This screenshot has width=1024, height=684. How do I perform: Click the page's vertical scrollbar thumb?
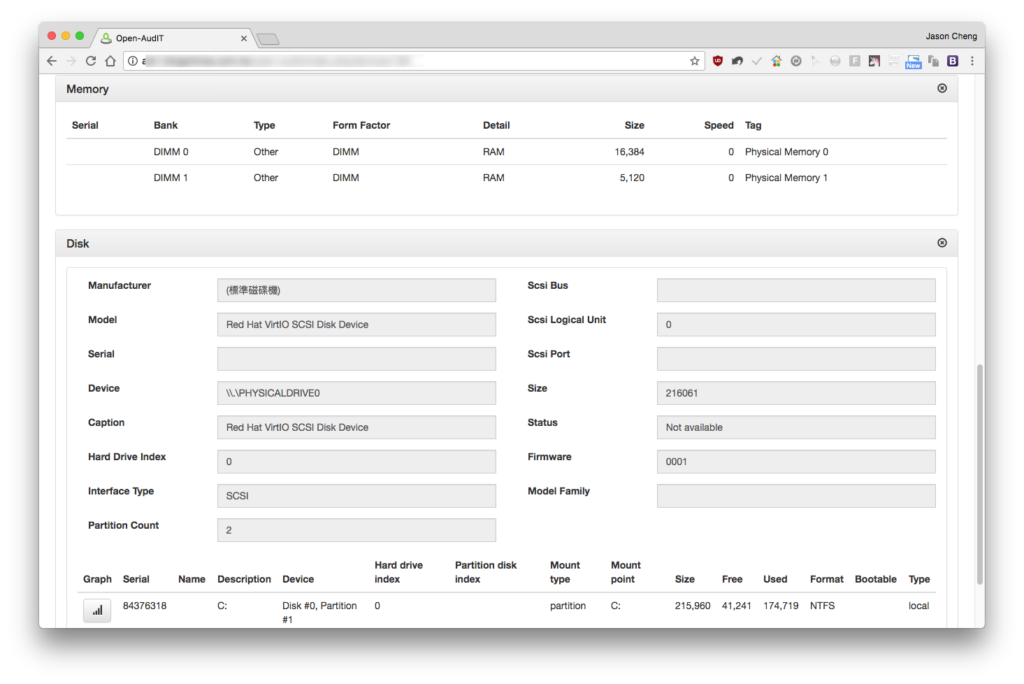point(980,474)
